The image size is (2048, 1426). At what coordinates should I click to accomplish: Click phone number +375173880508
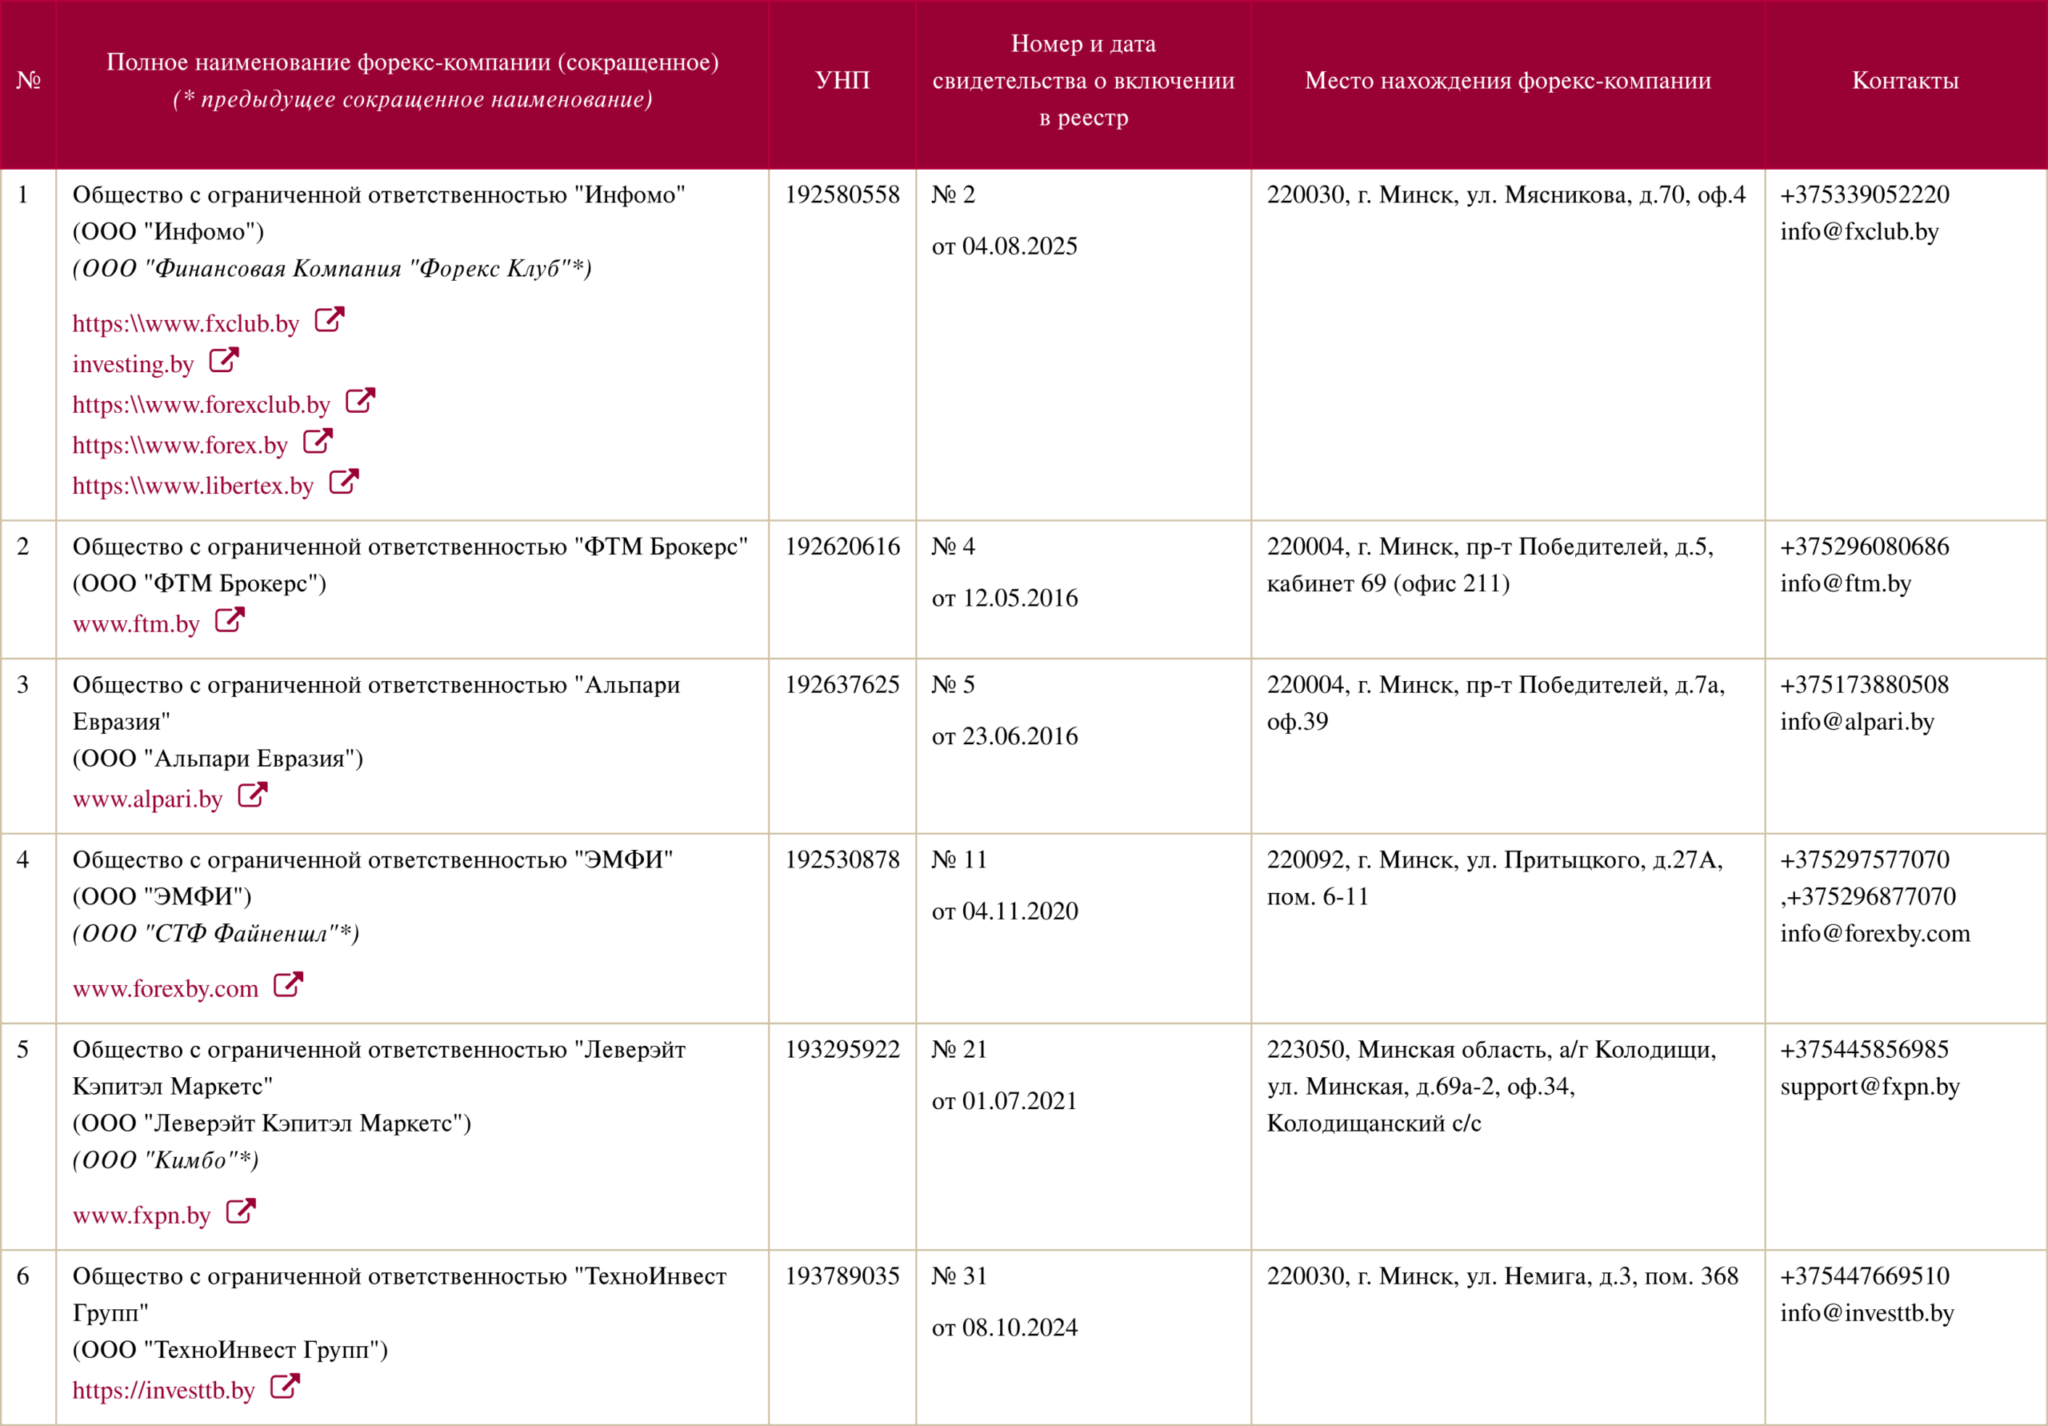click(x=1865, y=685)
